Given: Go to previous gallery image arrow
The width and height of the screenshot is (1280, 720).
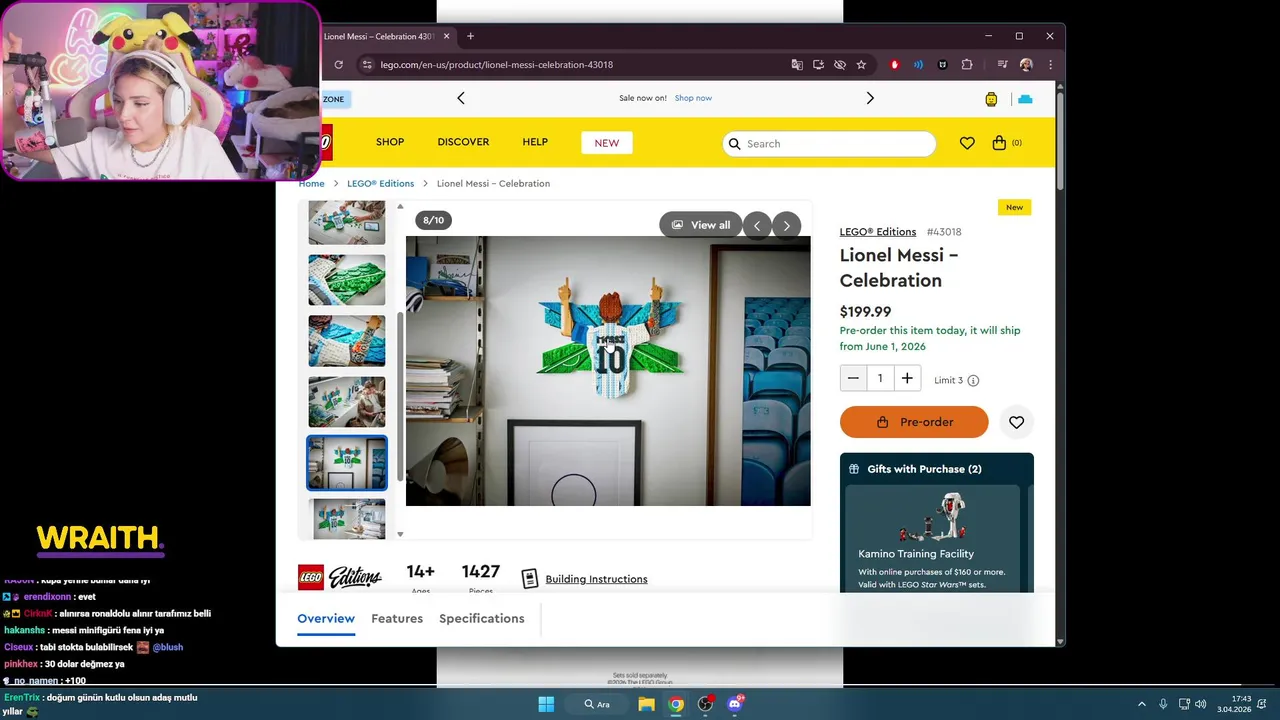Looking at the screenshot, I should (757, 225).
